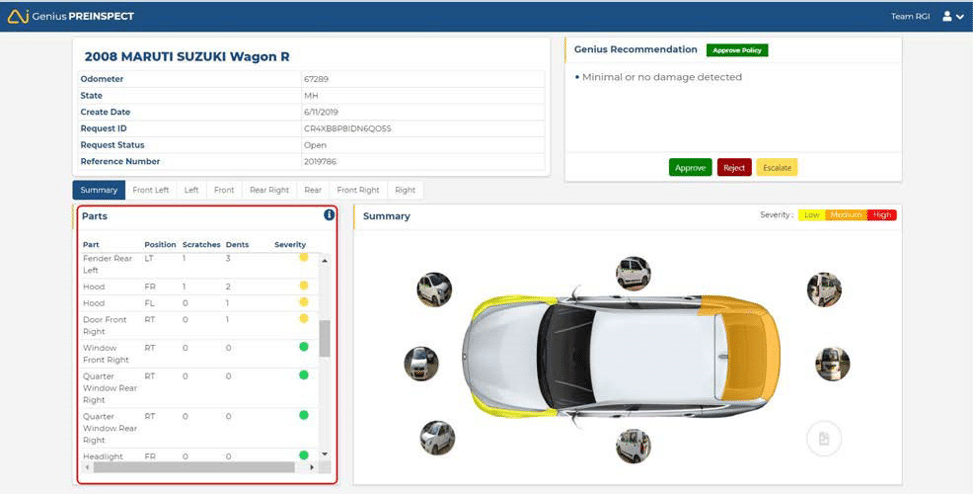This screenshot has width=973, height=494.
Task: Click yellow severity dot for Fender Rear Left
Action: coord(303,257)
